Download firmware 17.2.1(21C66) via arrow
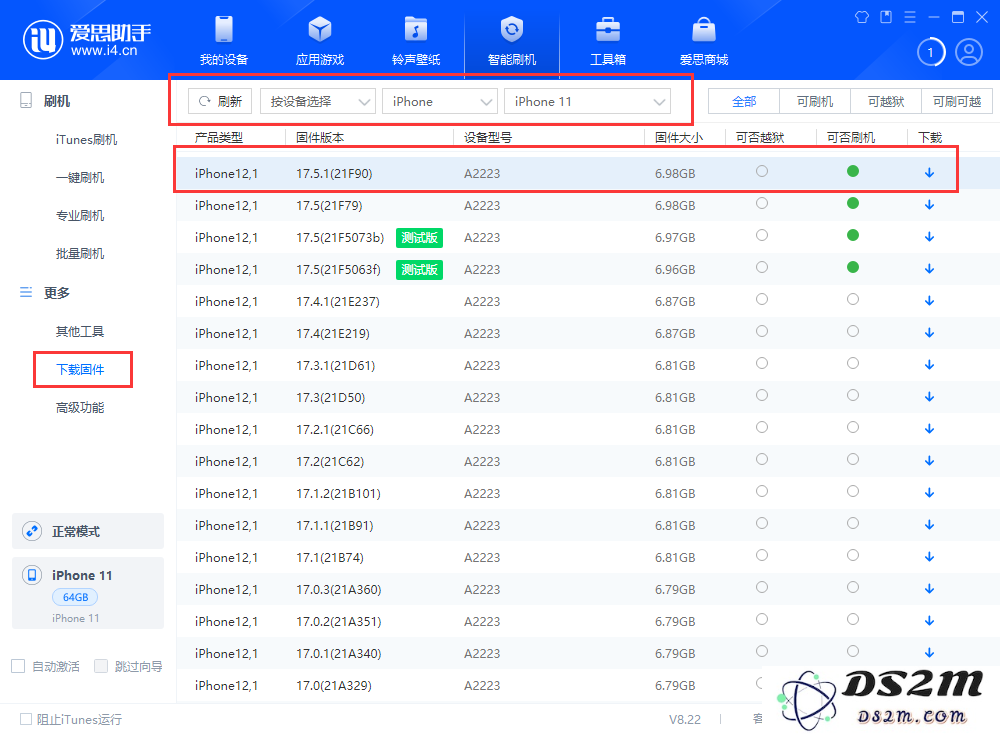This screenshot has width=1000, height=734. [x=929, y=429]
